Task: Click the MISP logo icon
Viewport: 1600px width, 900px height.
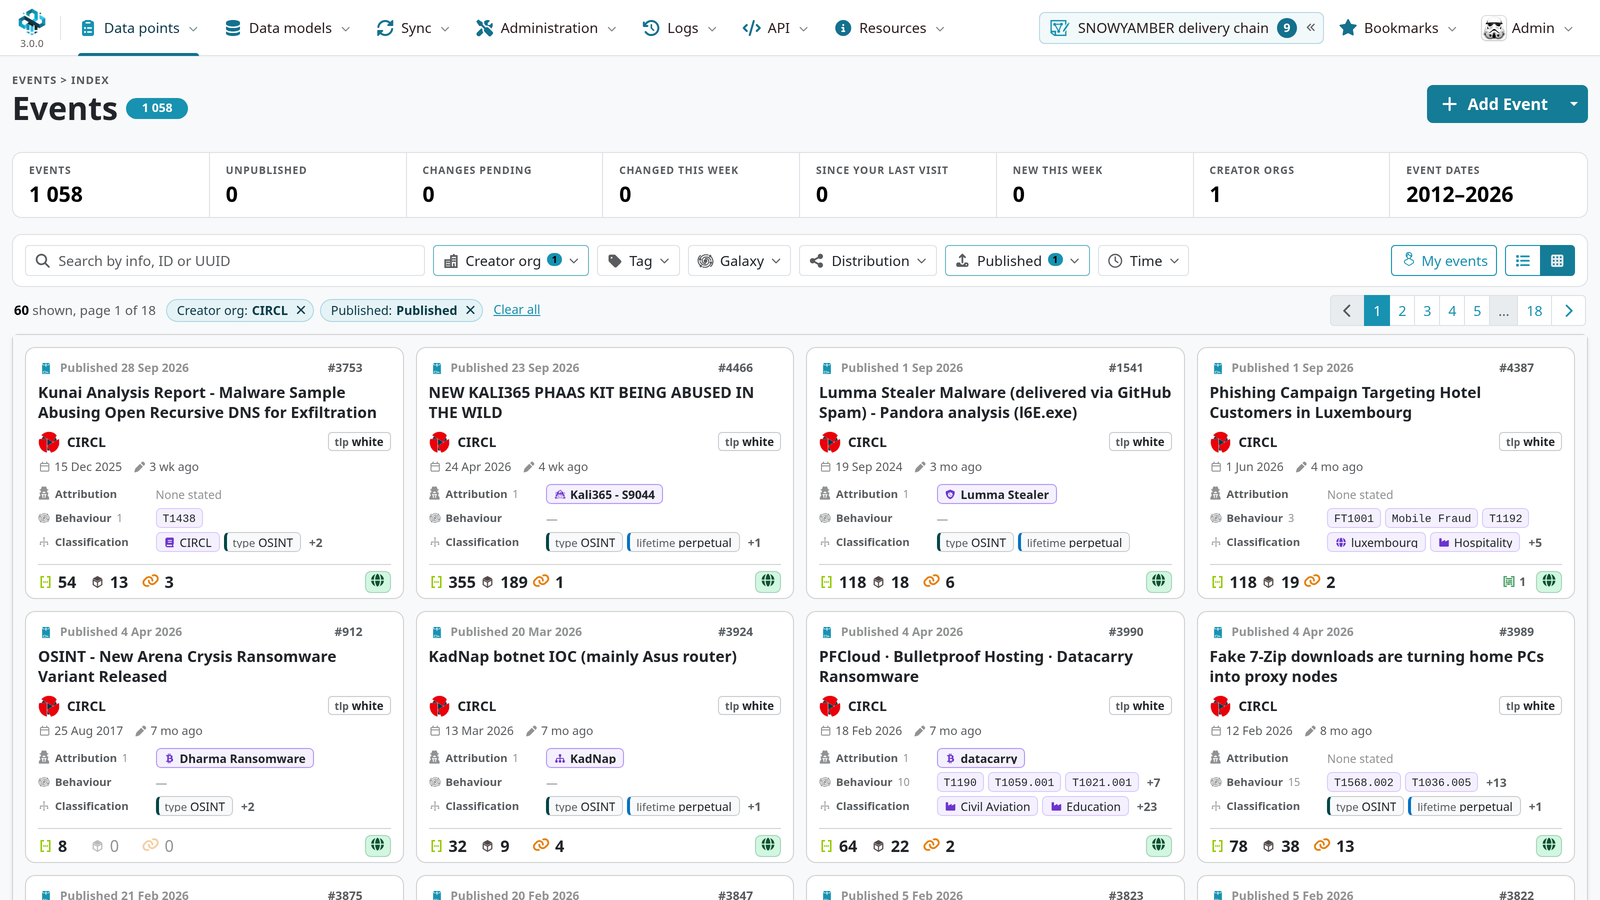Action: (32, 21)
